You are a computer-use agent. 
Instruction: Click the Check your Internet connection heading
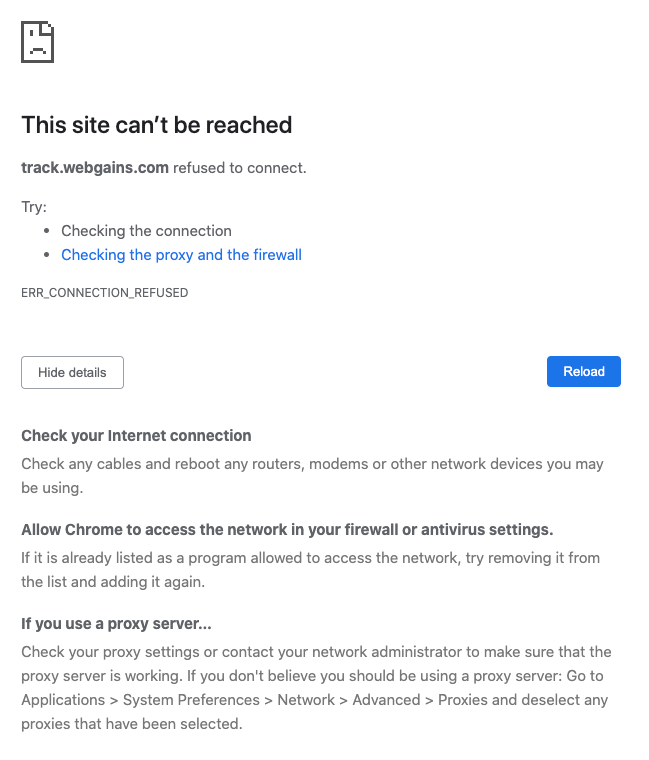(136, 435)
